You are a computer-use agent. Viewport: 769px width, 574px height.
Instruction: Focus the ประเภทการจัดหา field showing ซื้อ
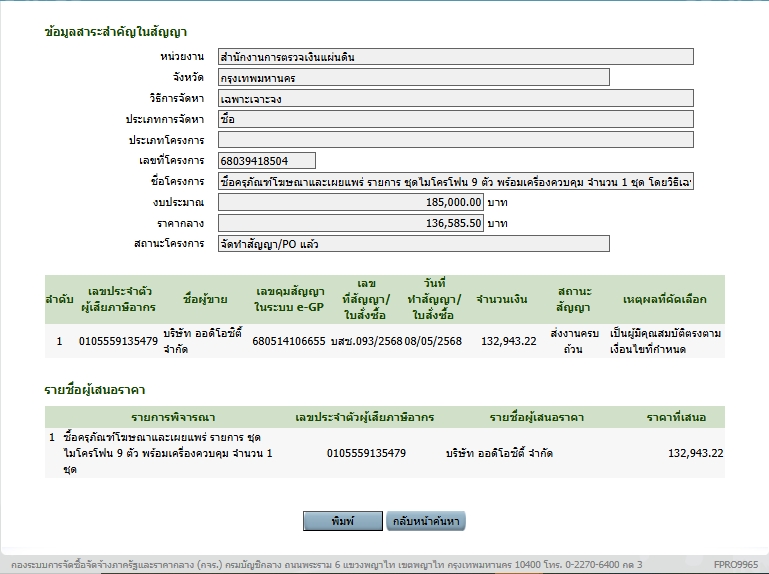coord(455,119)
